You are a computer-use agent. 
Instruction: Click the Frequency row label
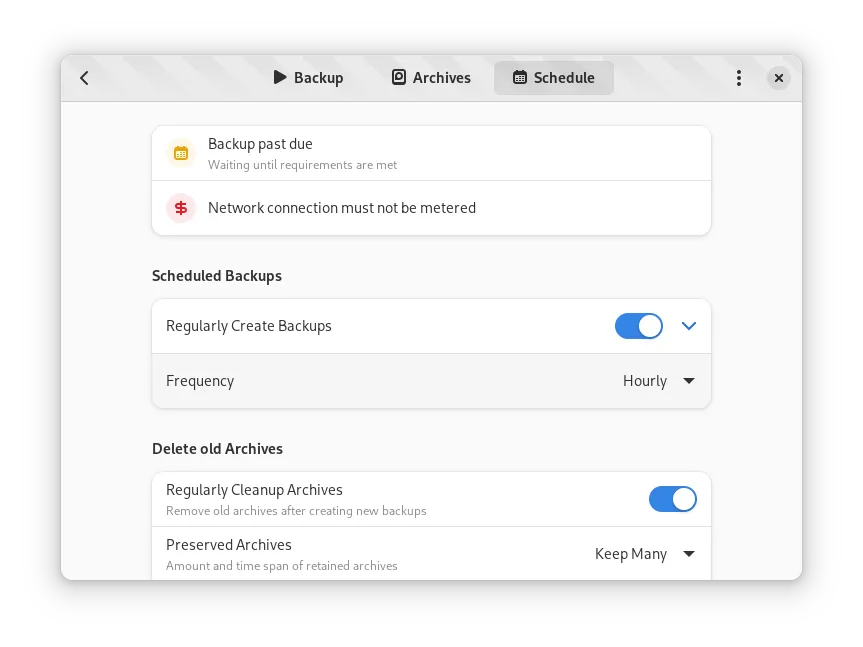(200, 381)
